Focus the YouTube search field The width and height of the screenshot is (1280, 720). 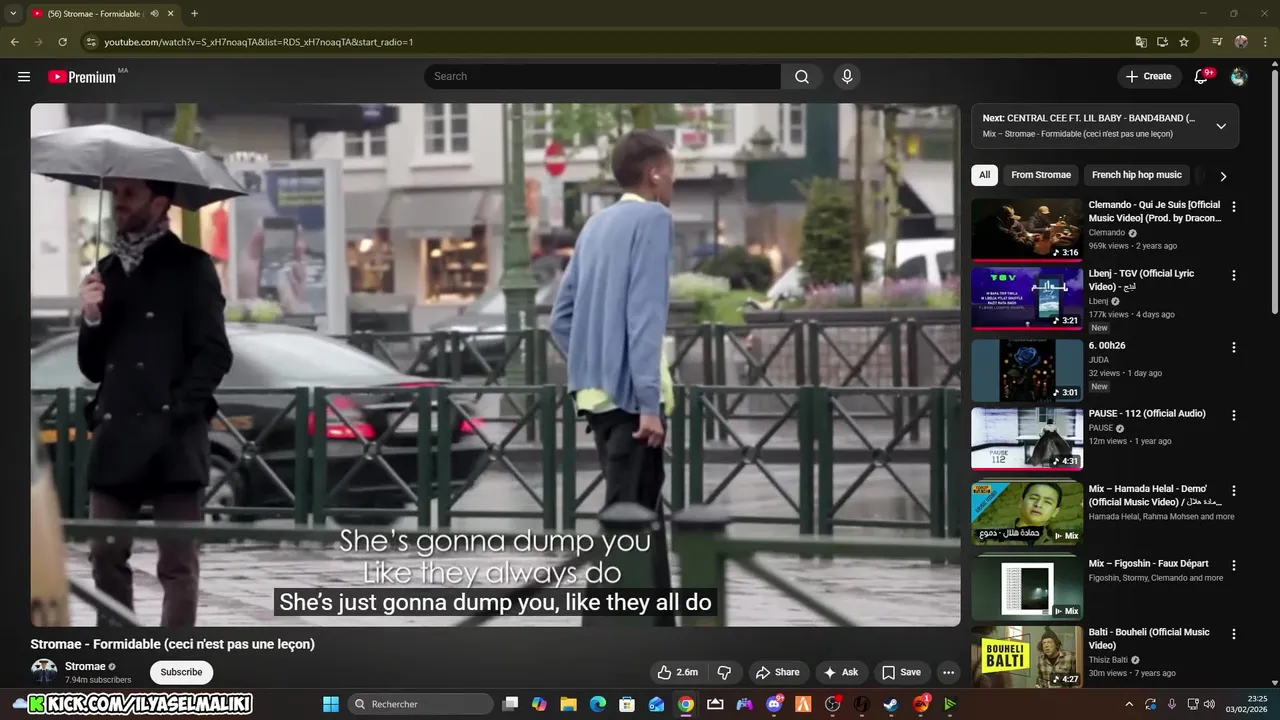point(603,77)
